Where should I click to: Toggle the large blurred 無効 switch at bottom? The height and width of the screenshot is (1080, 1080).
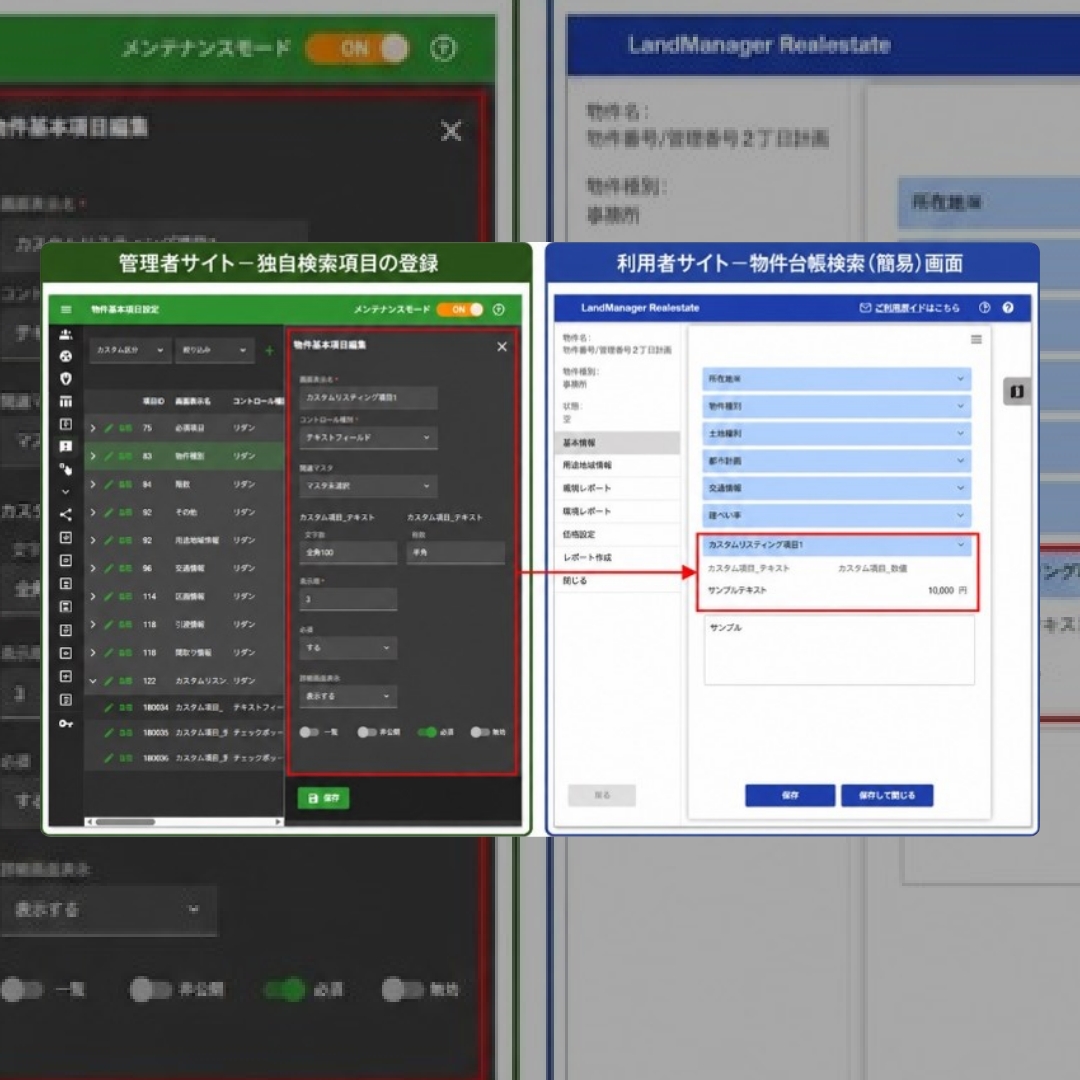click(403, 990)
